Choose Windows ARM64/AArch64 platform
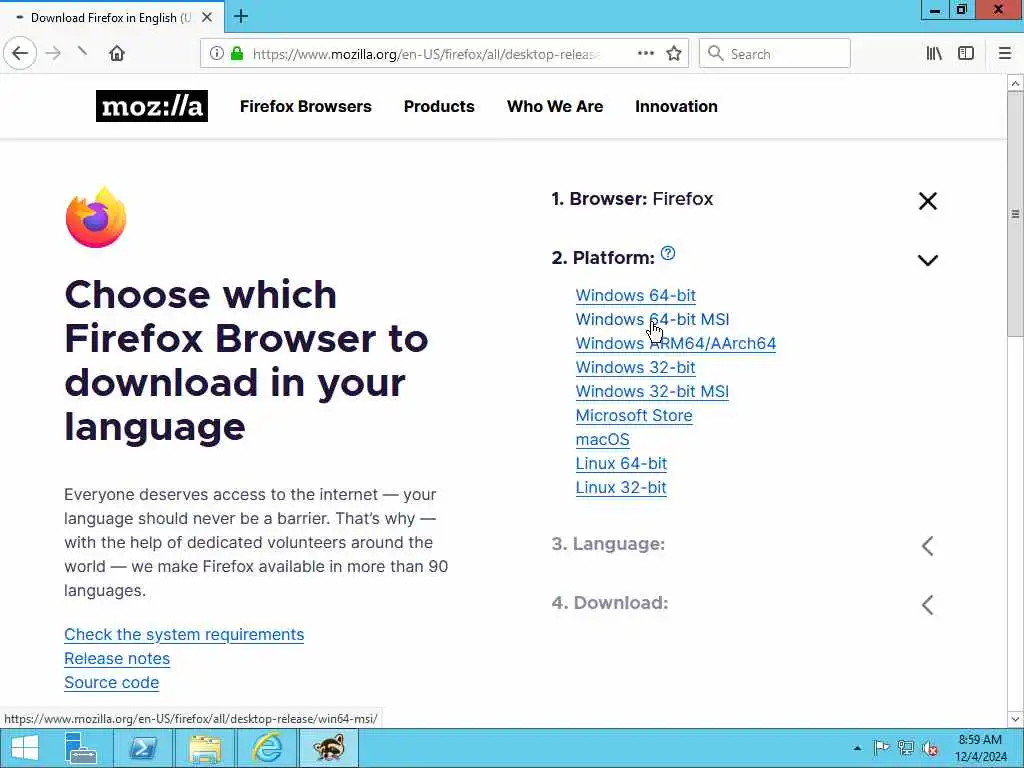 coord(675,344)
